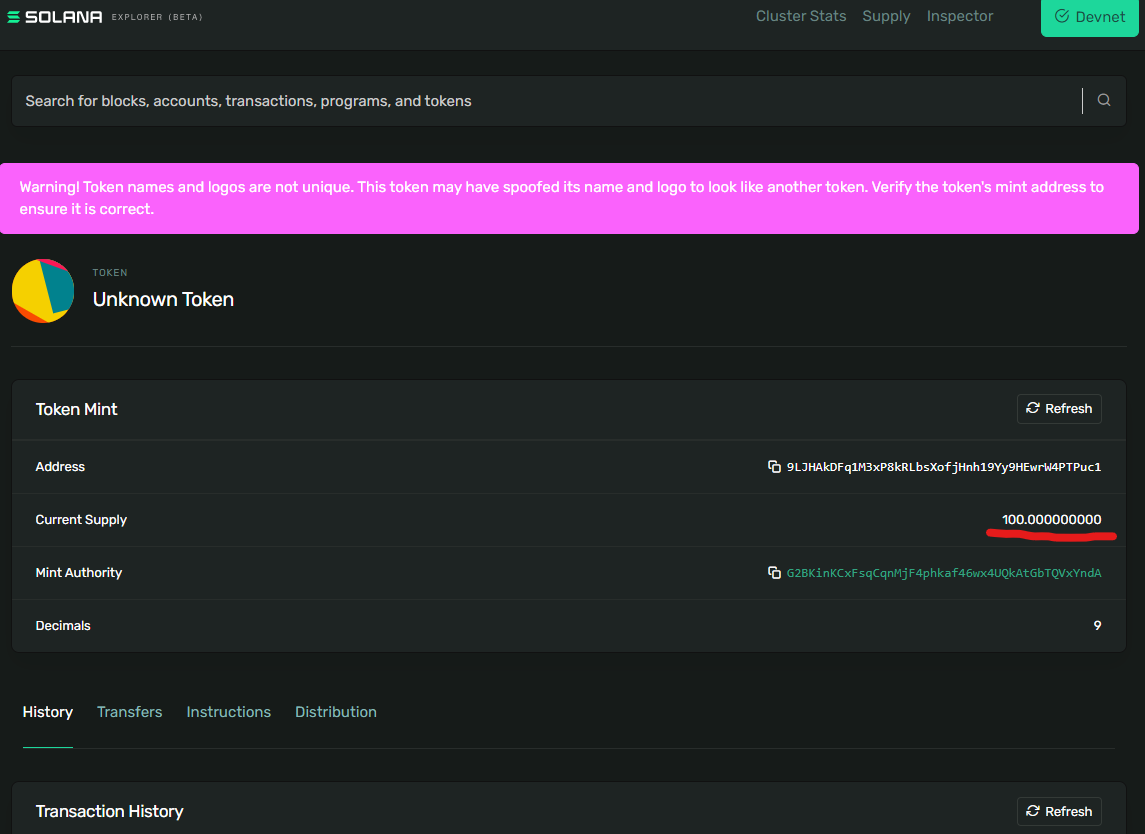The height and width of the screenshot is (834, 1145).
Task: Open the Cluster Stats page
Action: pyautogui.click(x=800, y=16)
